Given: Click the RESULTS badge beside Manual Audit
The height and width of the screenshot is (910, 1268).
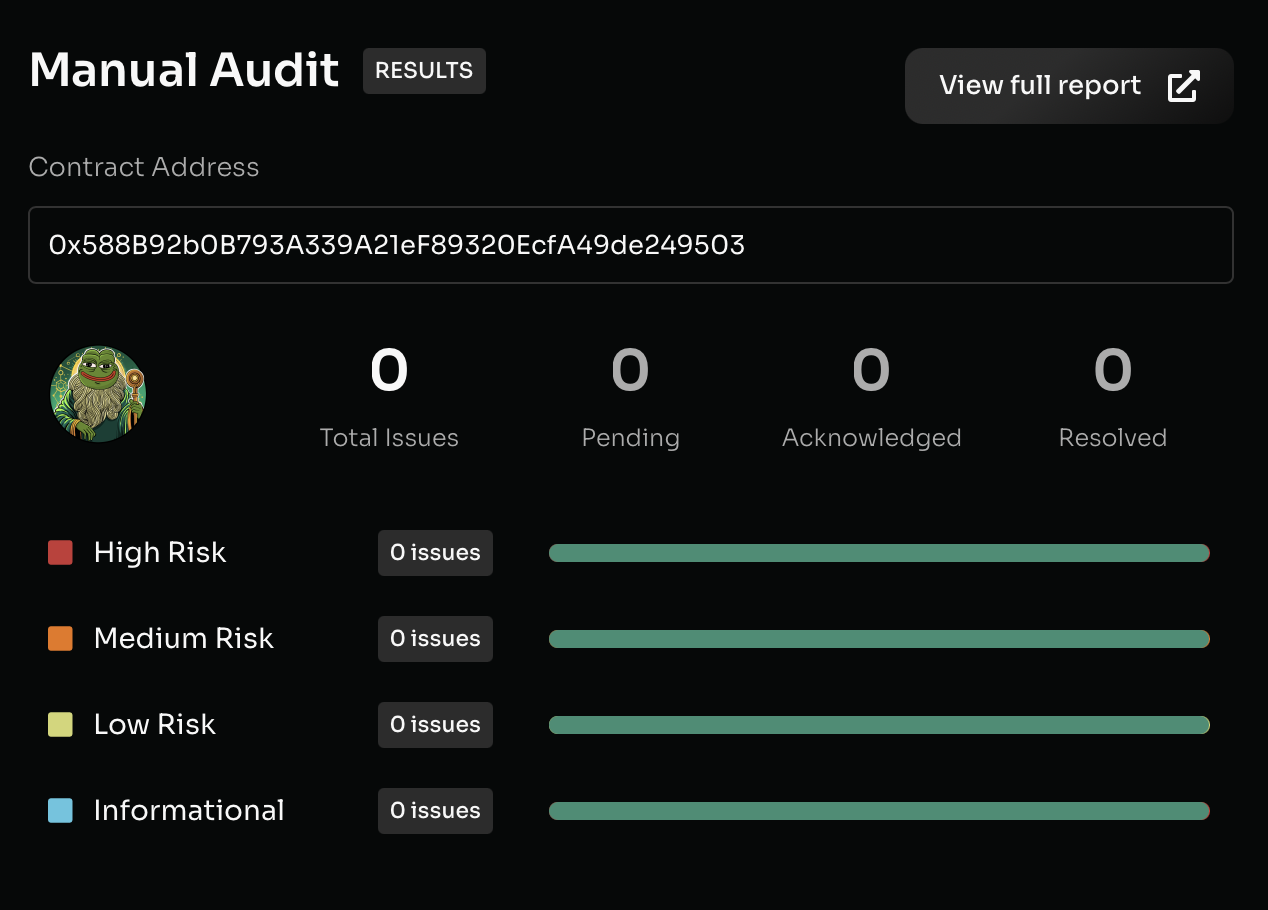Looking at the screenshot, I should tap(424, 71).
